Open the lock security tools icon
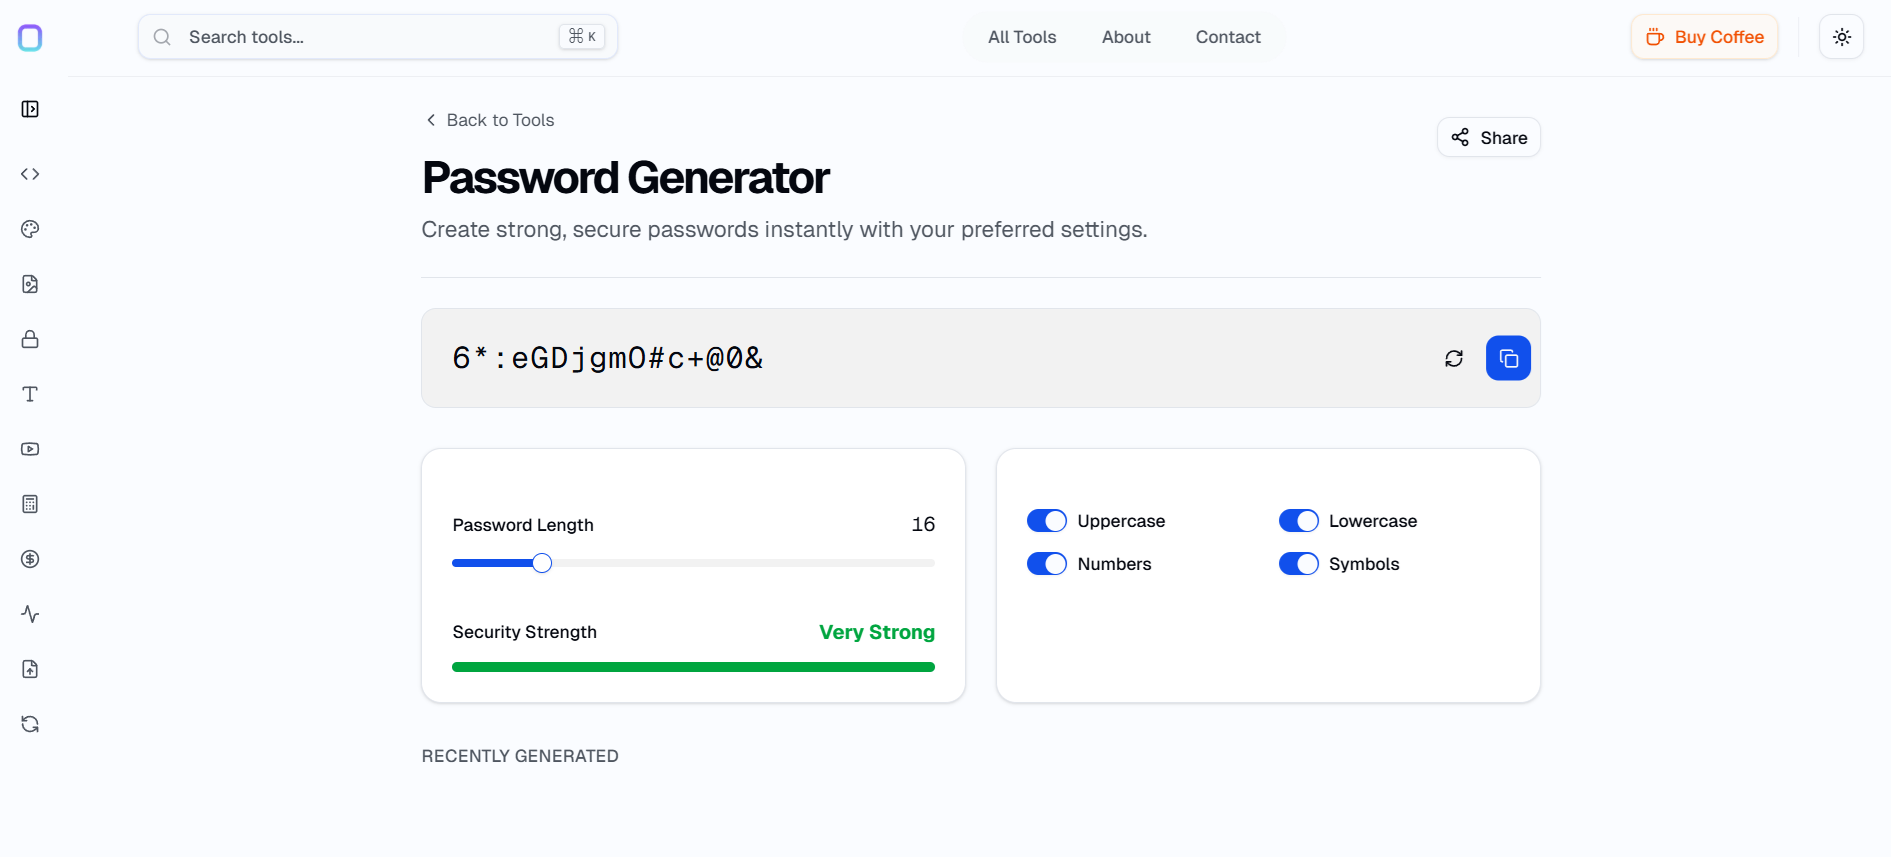 [x=30, y=339]
